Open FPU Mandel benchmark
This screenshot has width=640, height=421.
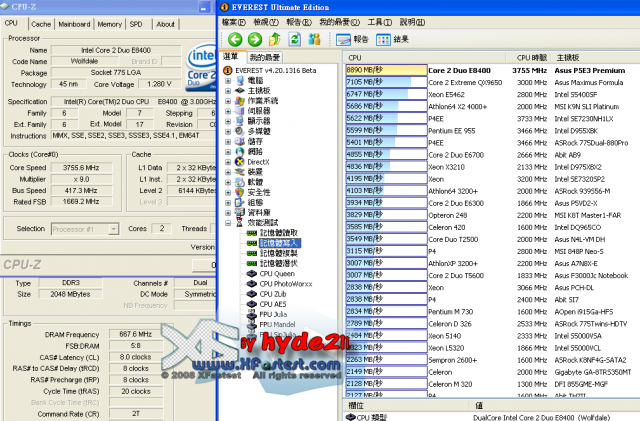pyautogui.click(x=277, y=325)
